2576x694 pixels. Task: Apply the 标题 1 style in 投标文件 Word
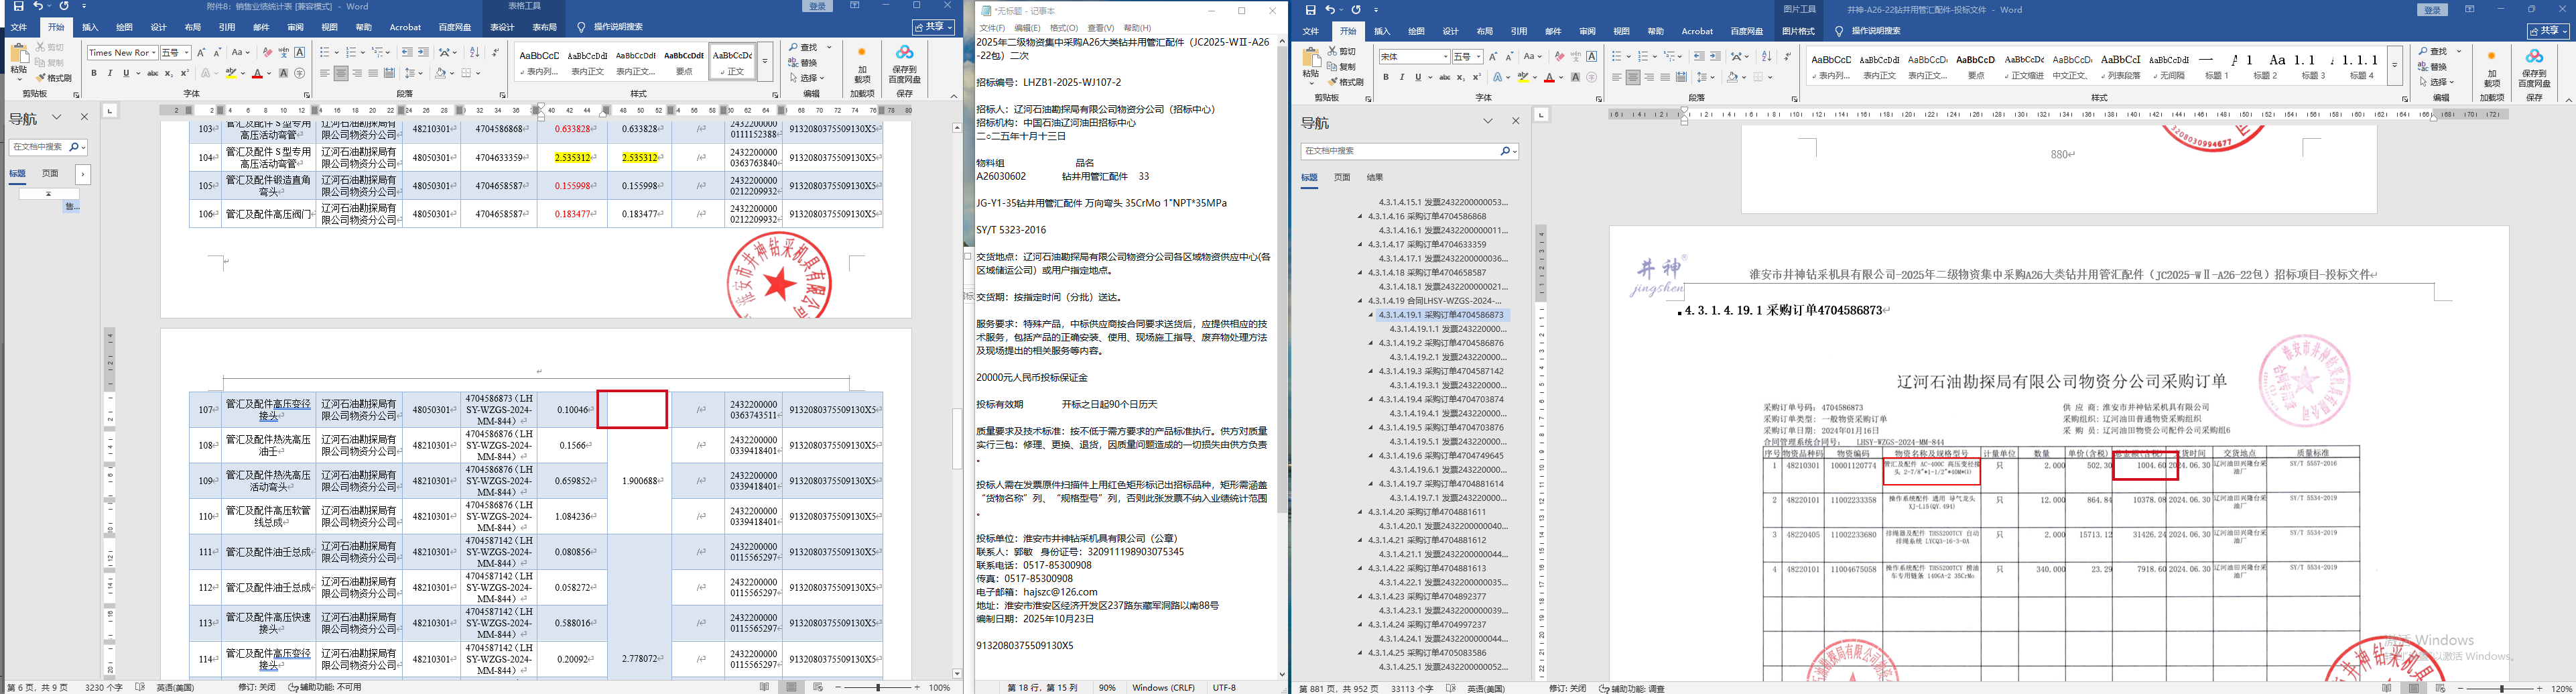[x=2217, y=66]
